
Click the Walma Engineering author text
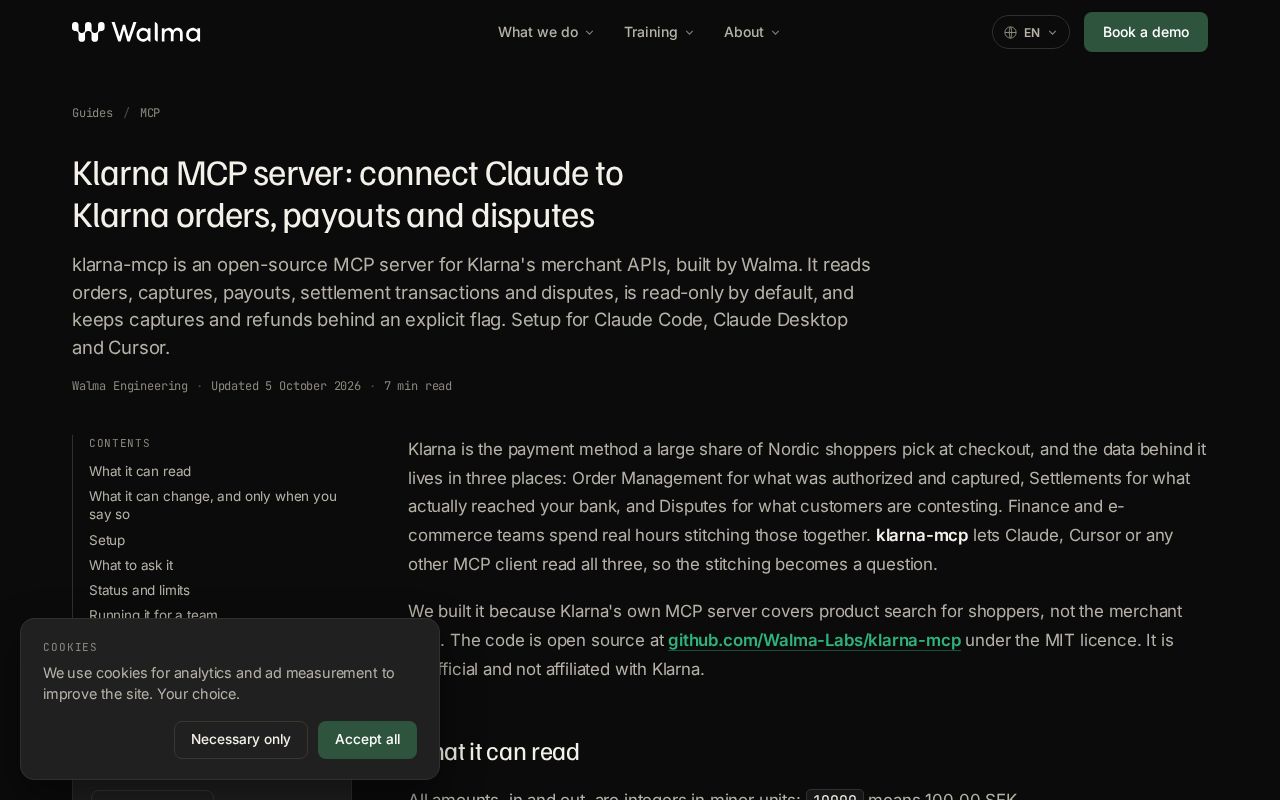click(x=130, y=386)
